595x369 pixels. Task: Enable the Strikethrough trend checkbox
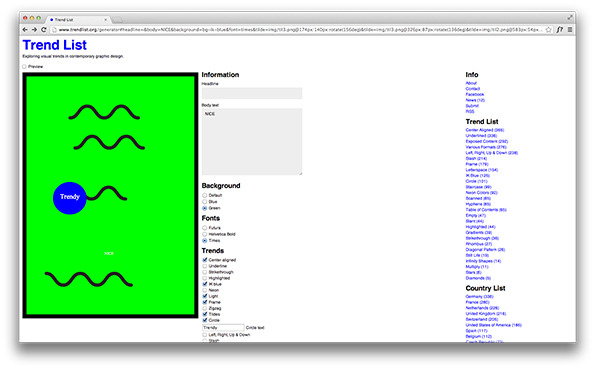pos(205,272)
